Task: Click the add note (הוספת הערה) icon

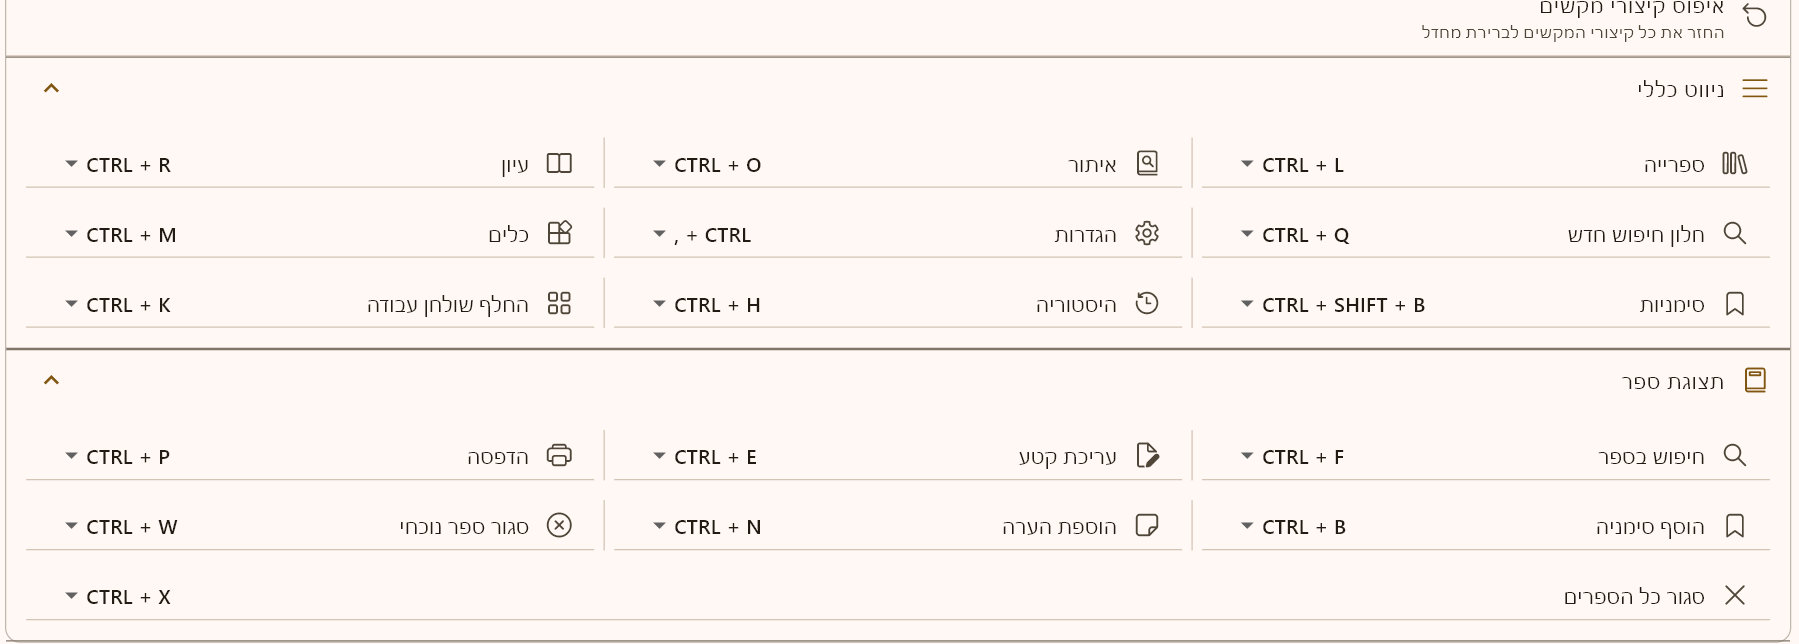Action: pyautogui.click(x=1147, y=526)
